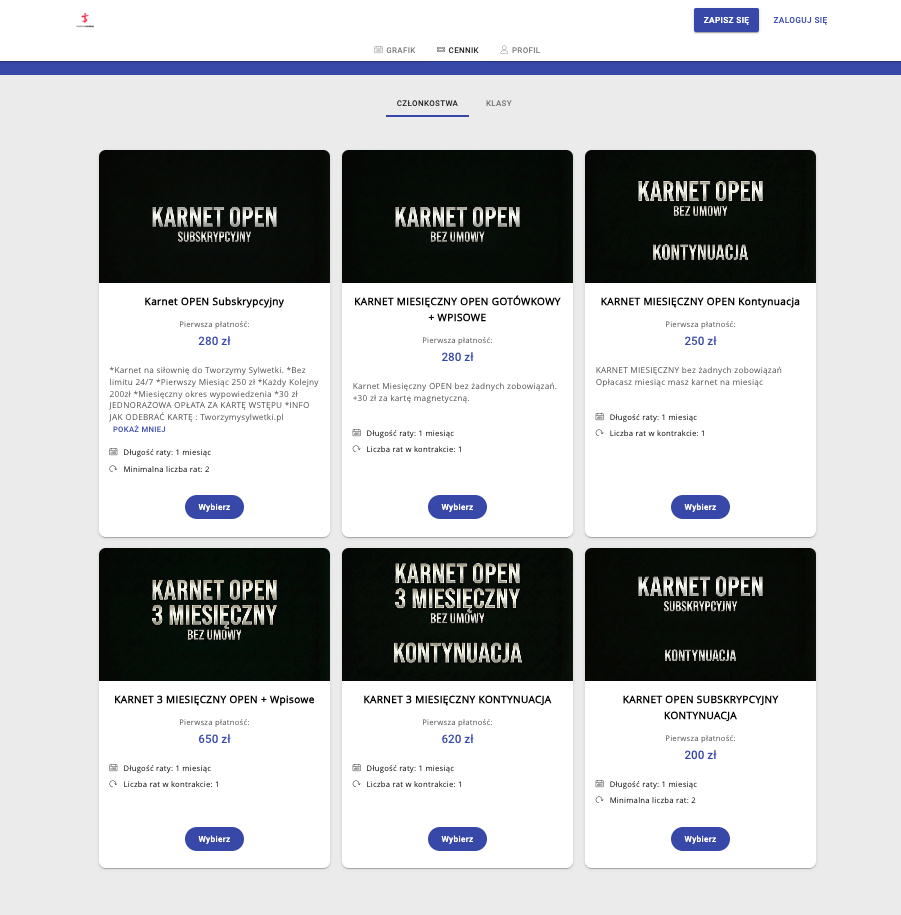
Task: Click installment count icon on KARNET 3 MIESIĘCZNY KONTYNUACJA
Action: tap(356, 784)
